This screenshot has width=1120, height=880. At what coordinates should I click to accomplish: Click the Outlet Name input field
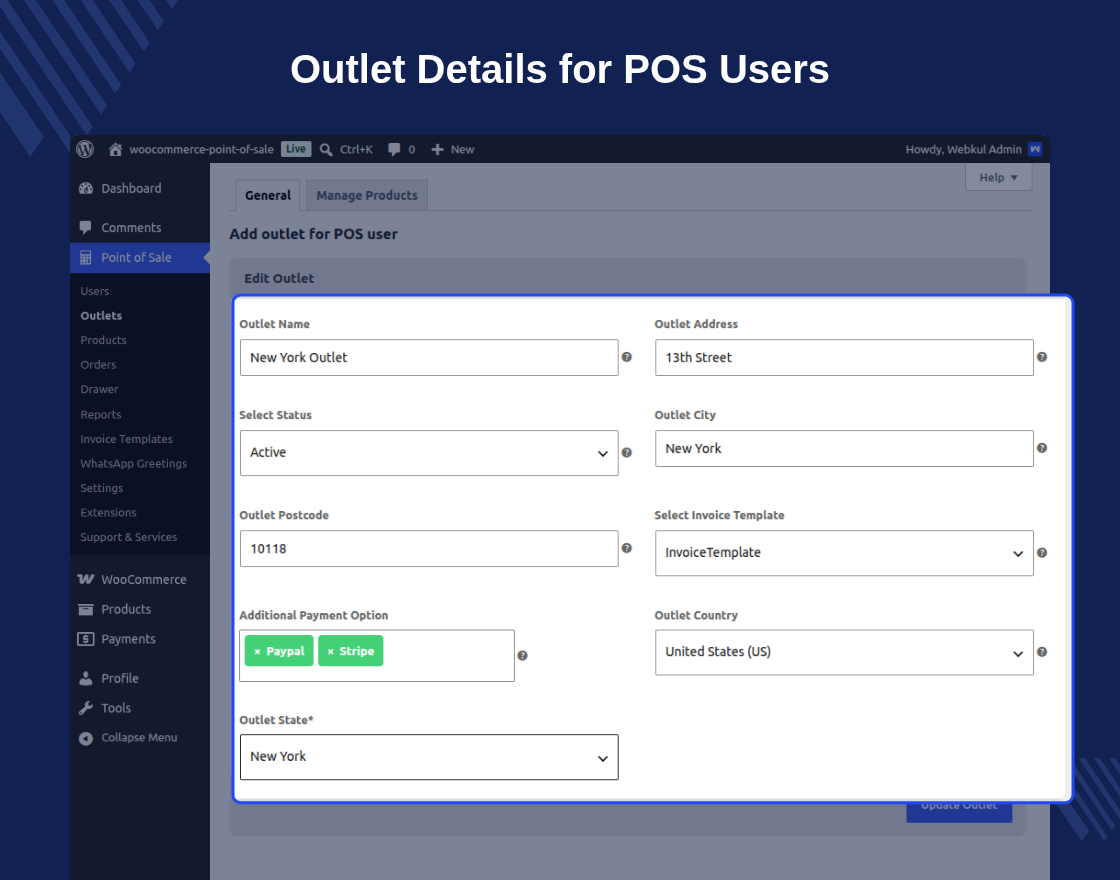[x=429, y=358]
